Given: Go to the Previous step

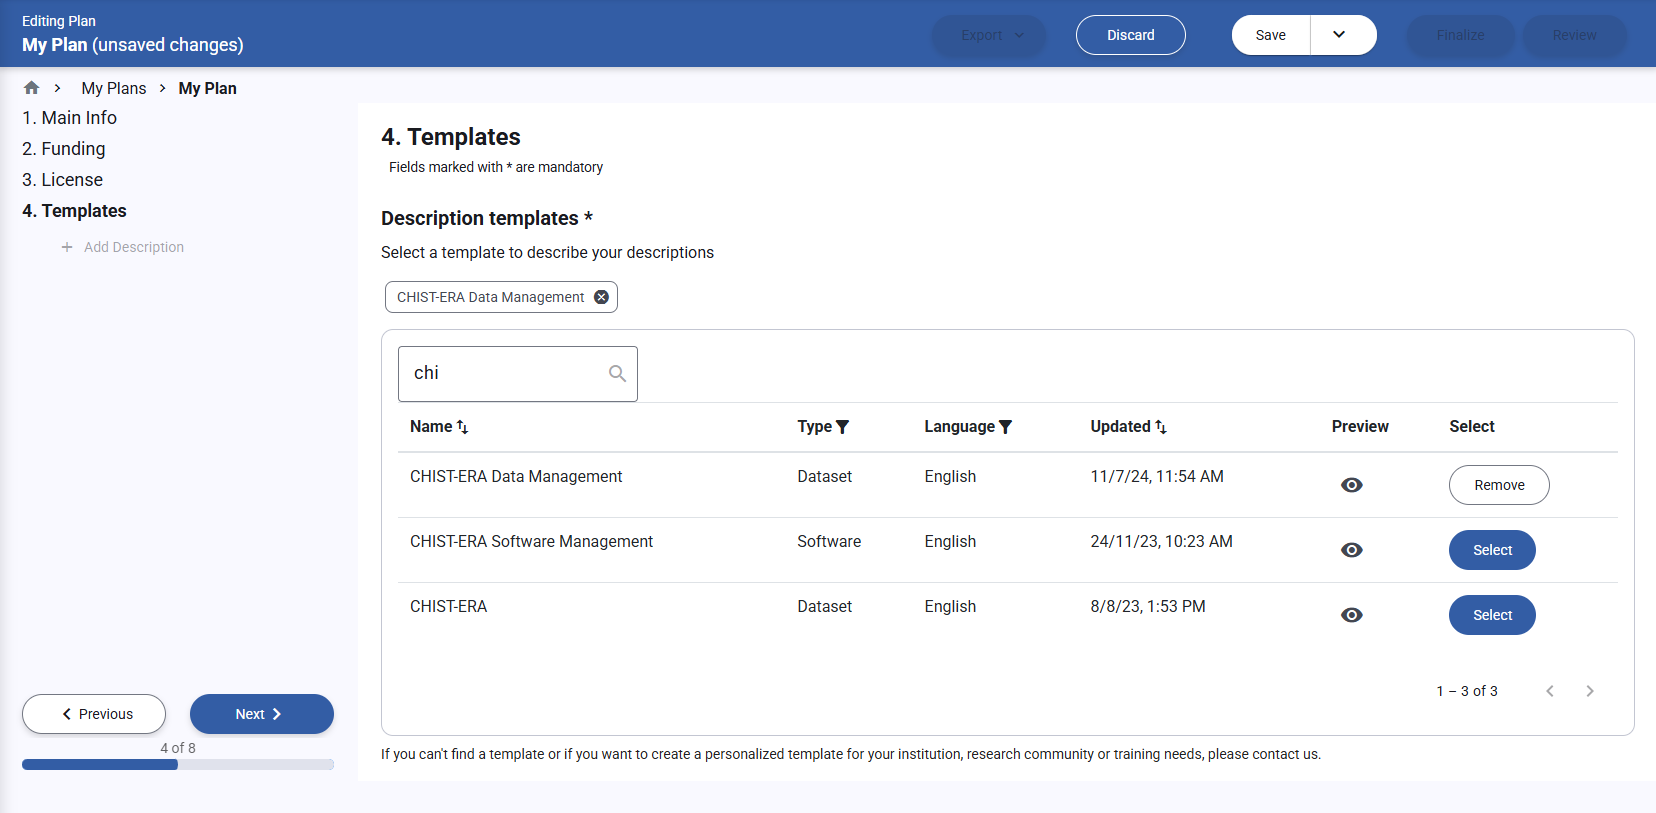Looking at the screenshot, I should point(94,714).
